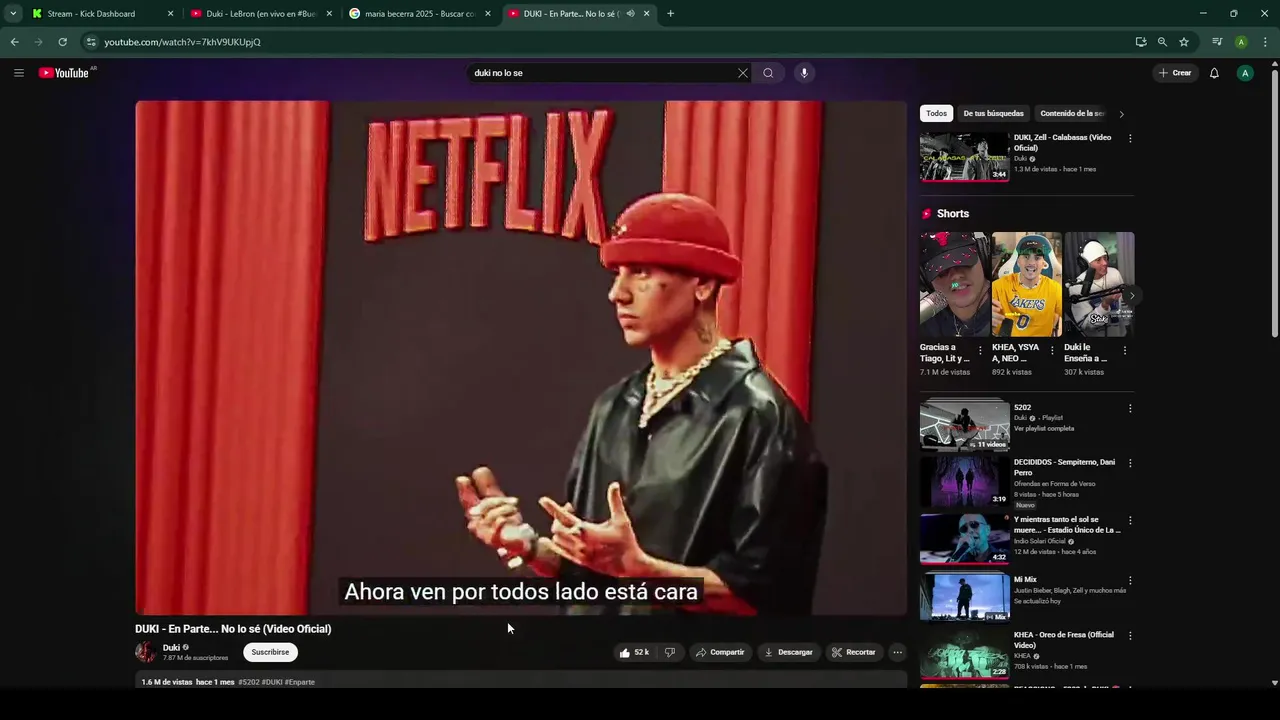Open the notifications bell
1280x720 pixels.
1214,73
